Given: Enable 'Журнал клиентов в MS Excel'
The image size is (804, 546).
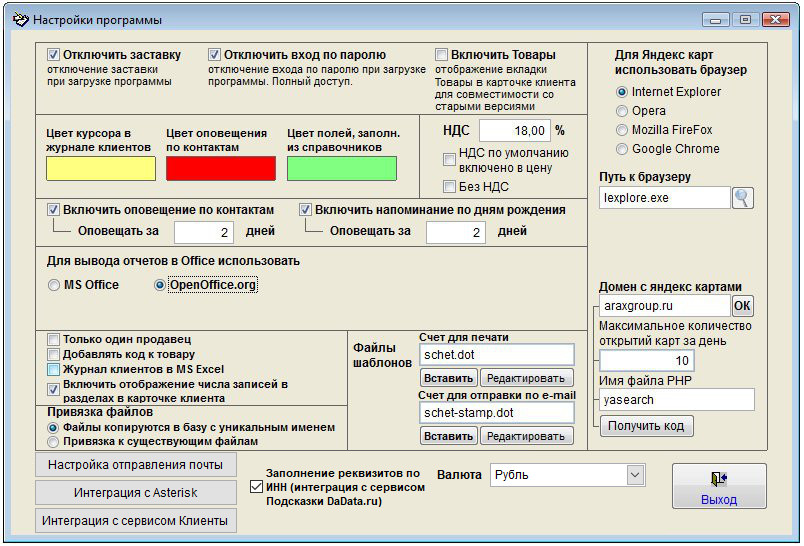Looking at the screenshot, I should click(x=53, y=369).
